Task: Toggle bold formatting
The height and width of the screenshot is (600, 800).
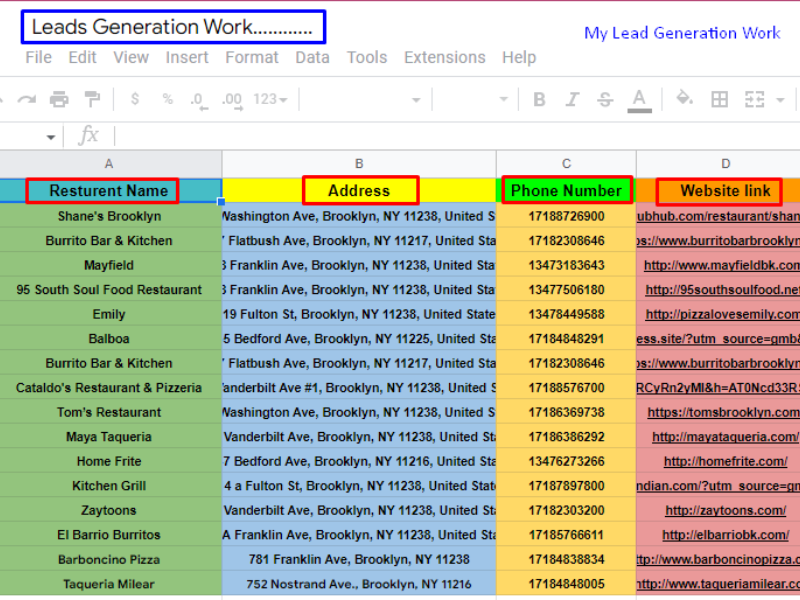Action: (x=539, y=99)
